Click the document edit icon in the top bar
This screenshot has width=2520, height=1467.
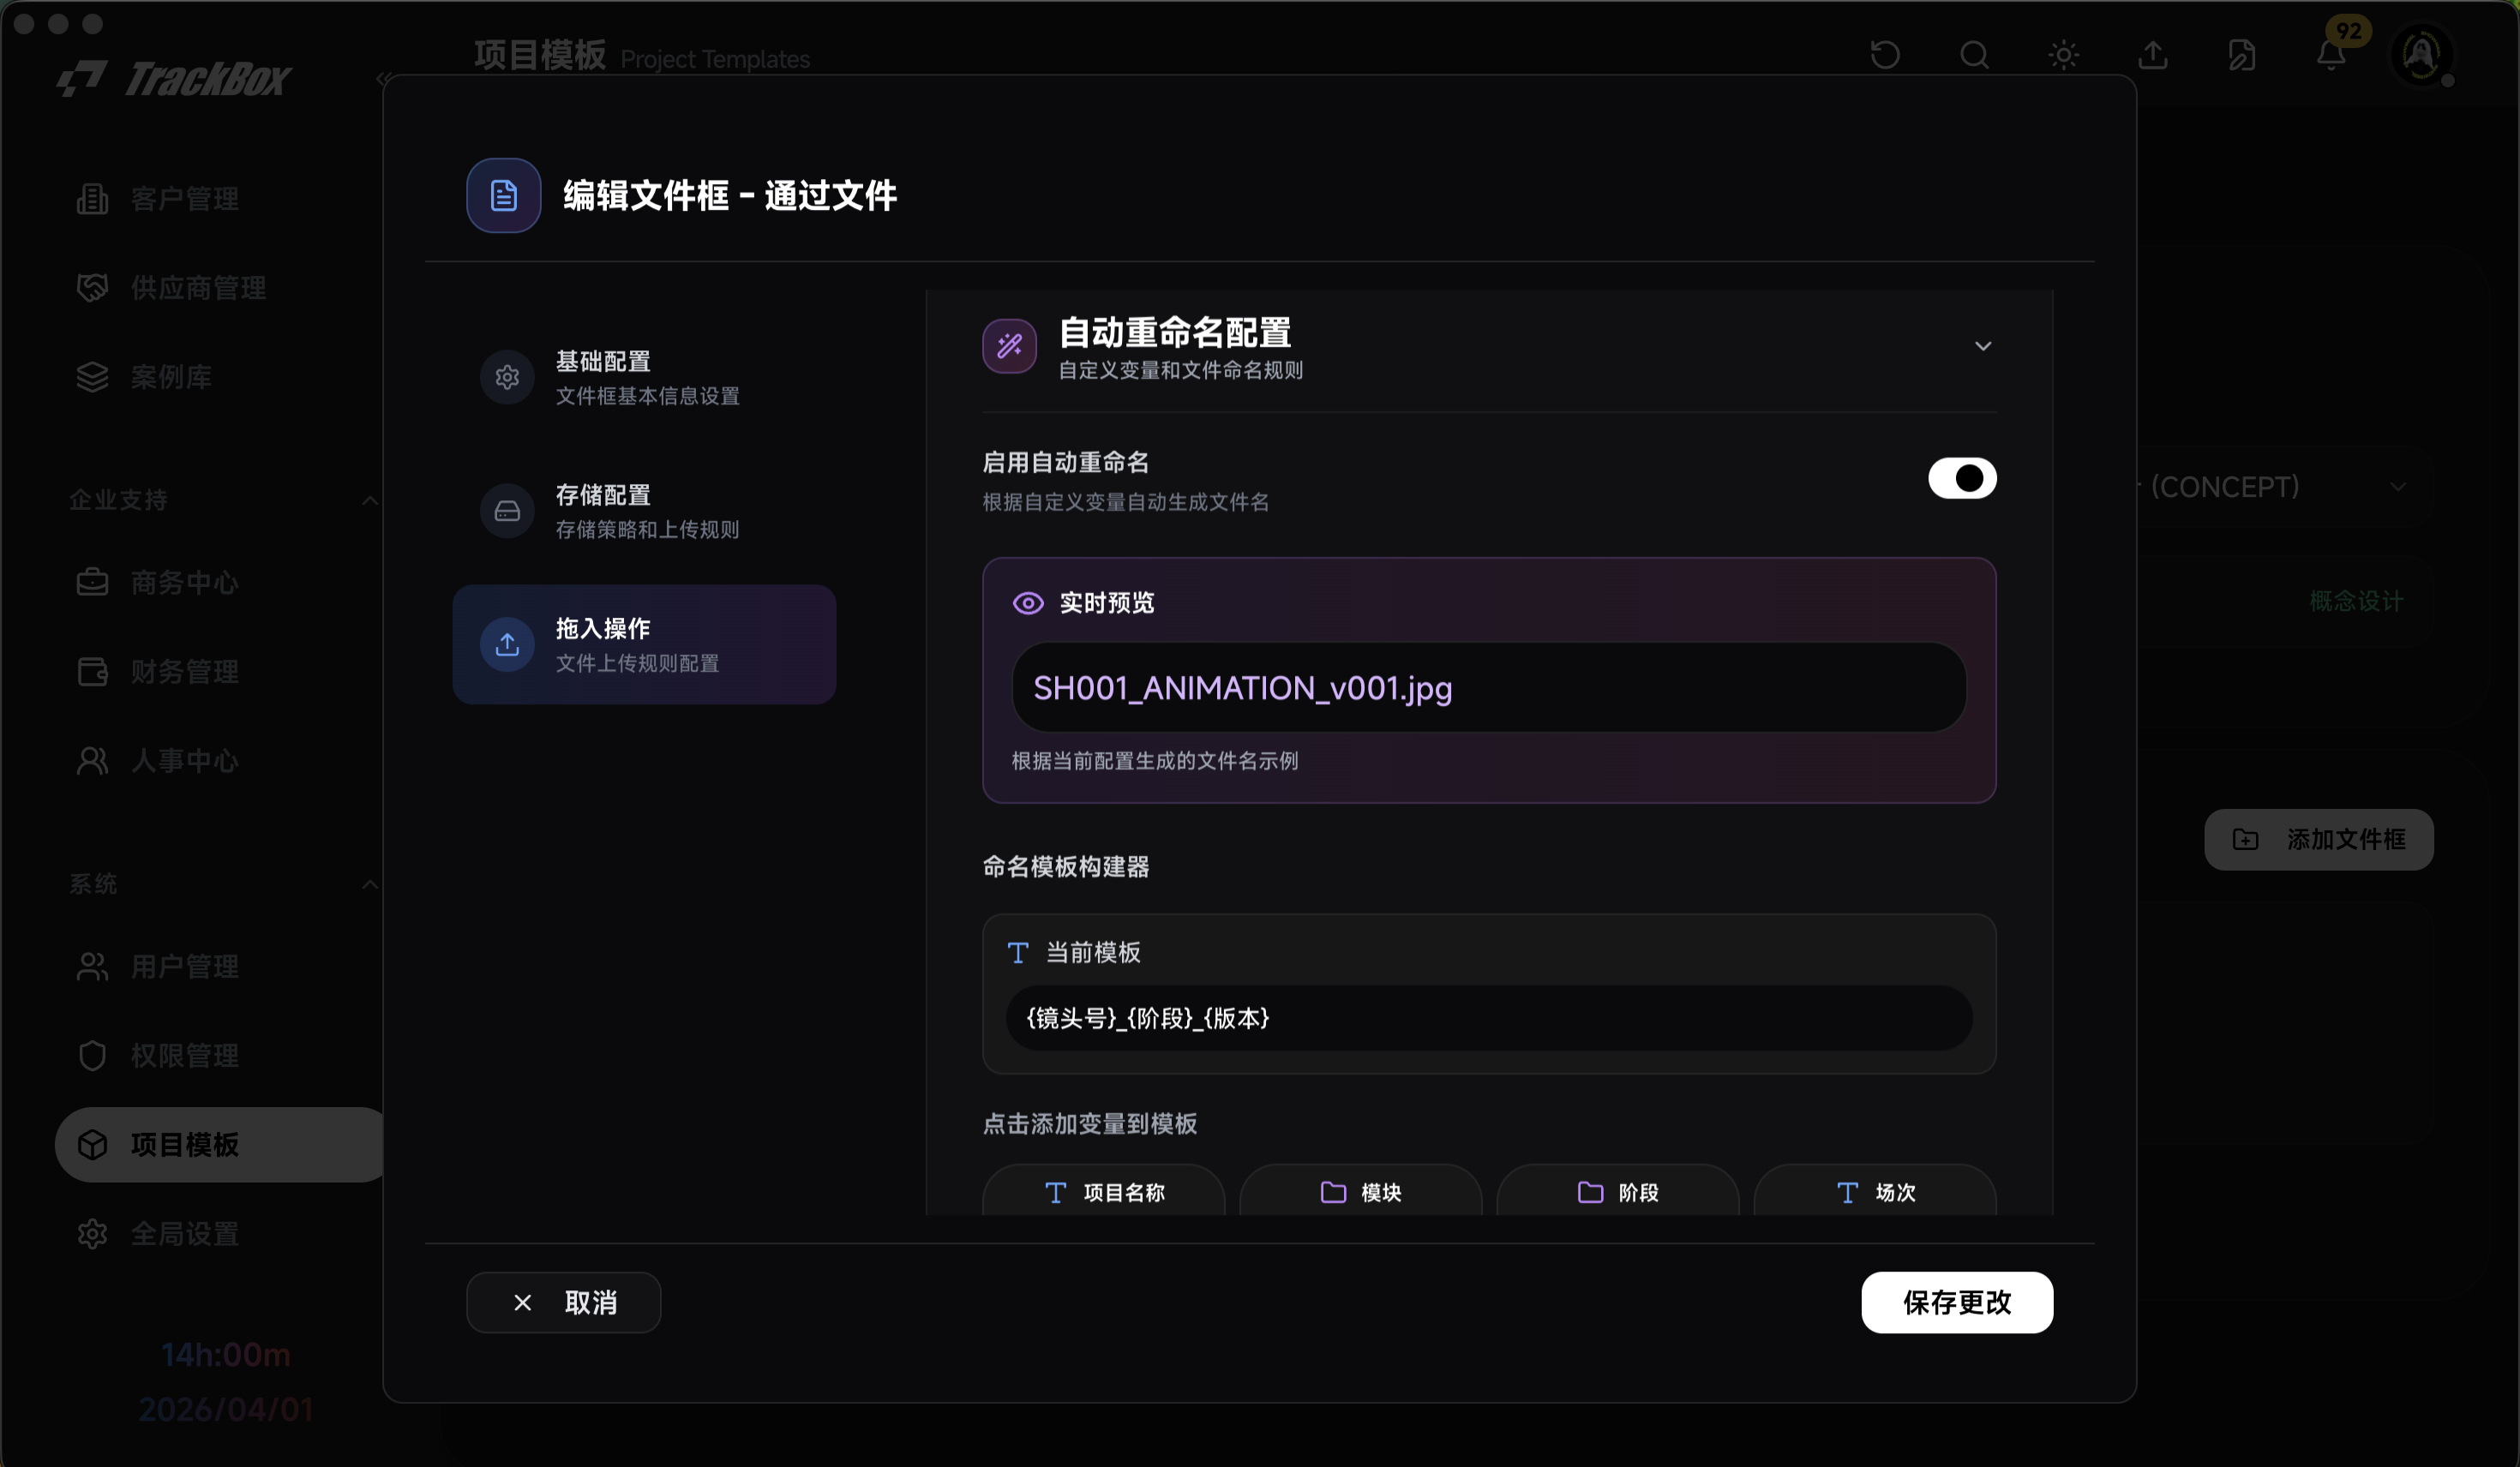pos(2242,54)
